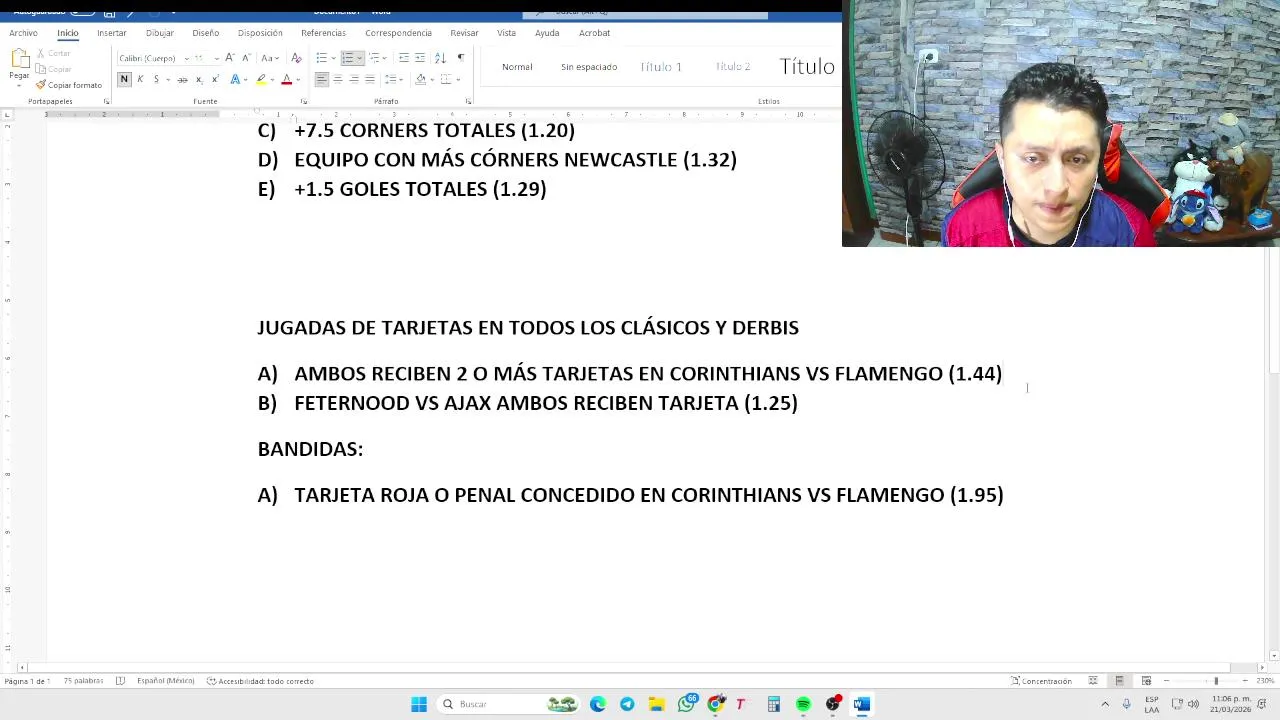1280x720 pixels.
Task: Open the Referencias tab
Action: point(323,33)
